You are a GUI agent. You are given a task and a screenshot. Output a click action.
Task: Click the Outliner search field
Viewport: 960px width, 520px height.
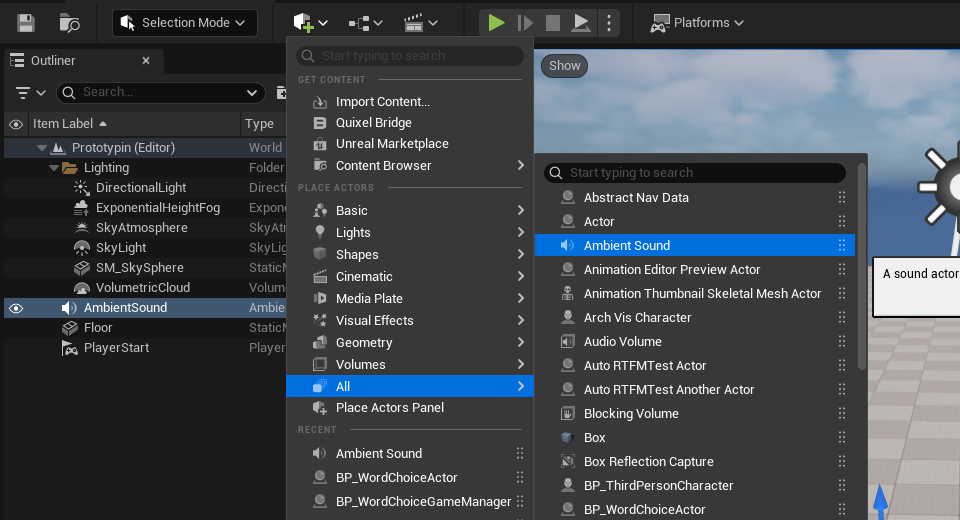pyautogui.click(x=160, y=92)
